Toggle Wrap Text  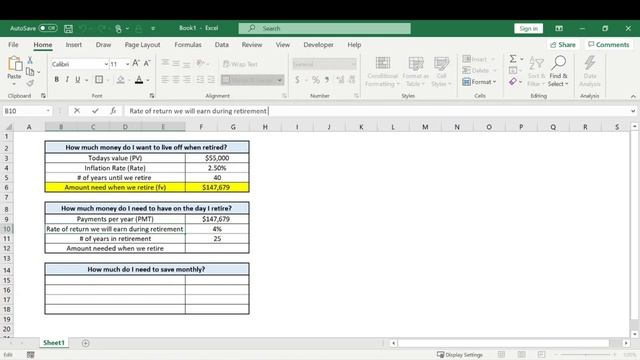click(240, 64)
